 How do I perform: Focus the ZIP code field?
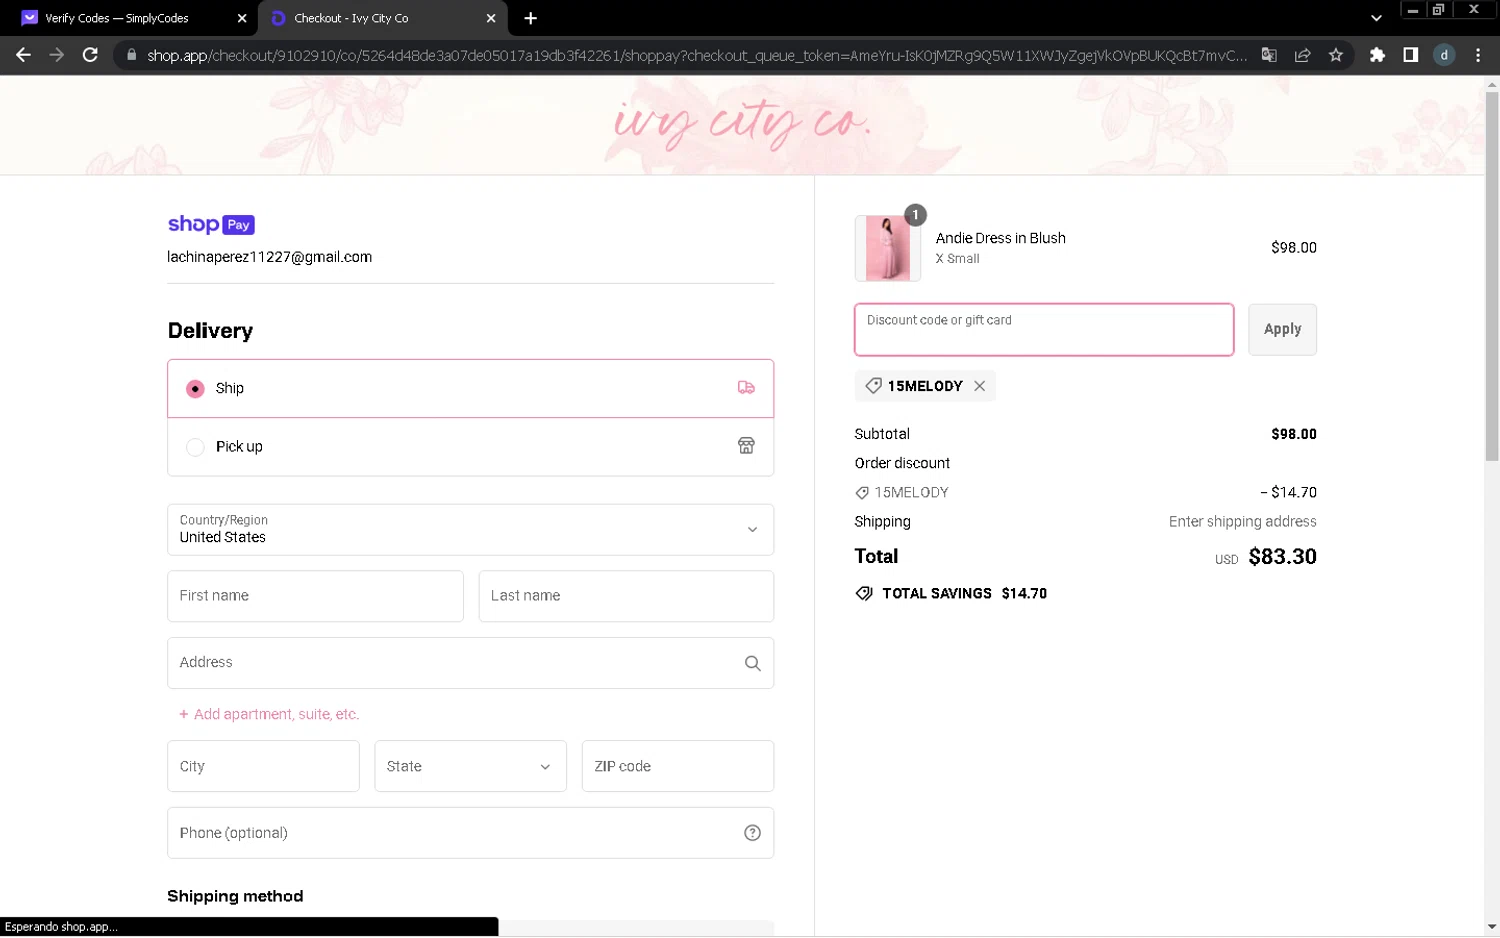click(677, 766)
